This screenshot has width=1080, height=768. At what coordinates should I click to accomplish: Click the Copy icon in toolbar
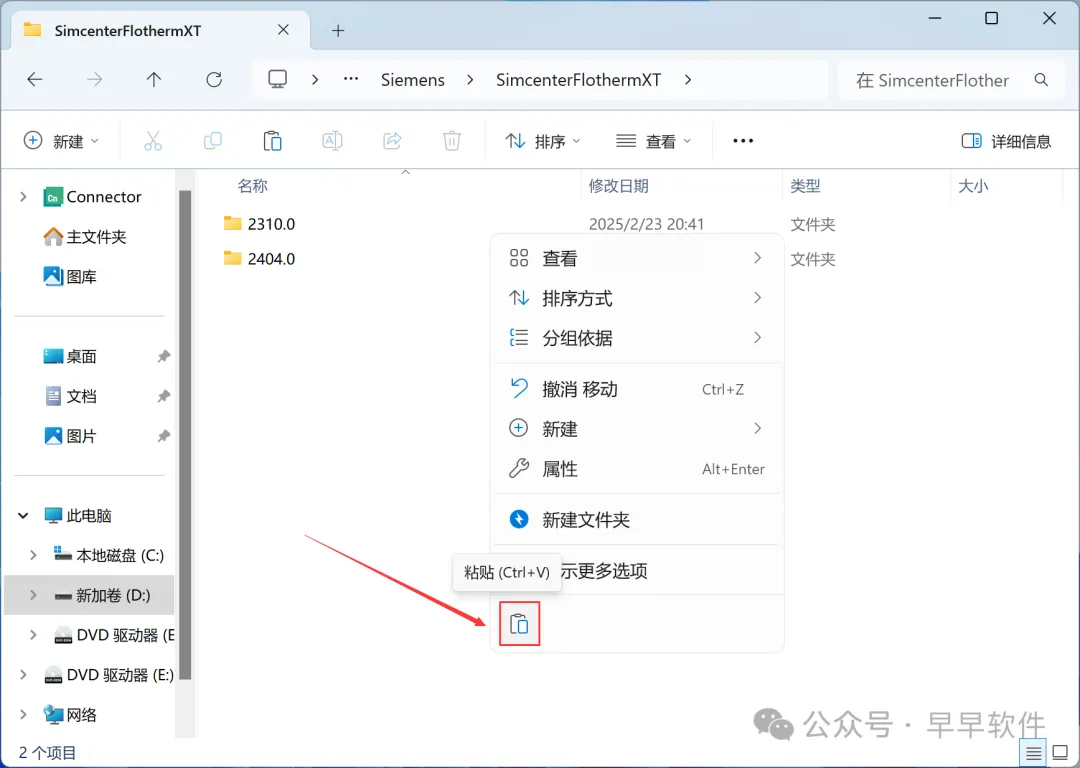[x=213, y=141]
